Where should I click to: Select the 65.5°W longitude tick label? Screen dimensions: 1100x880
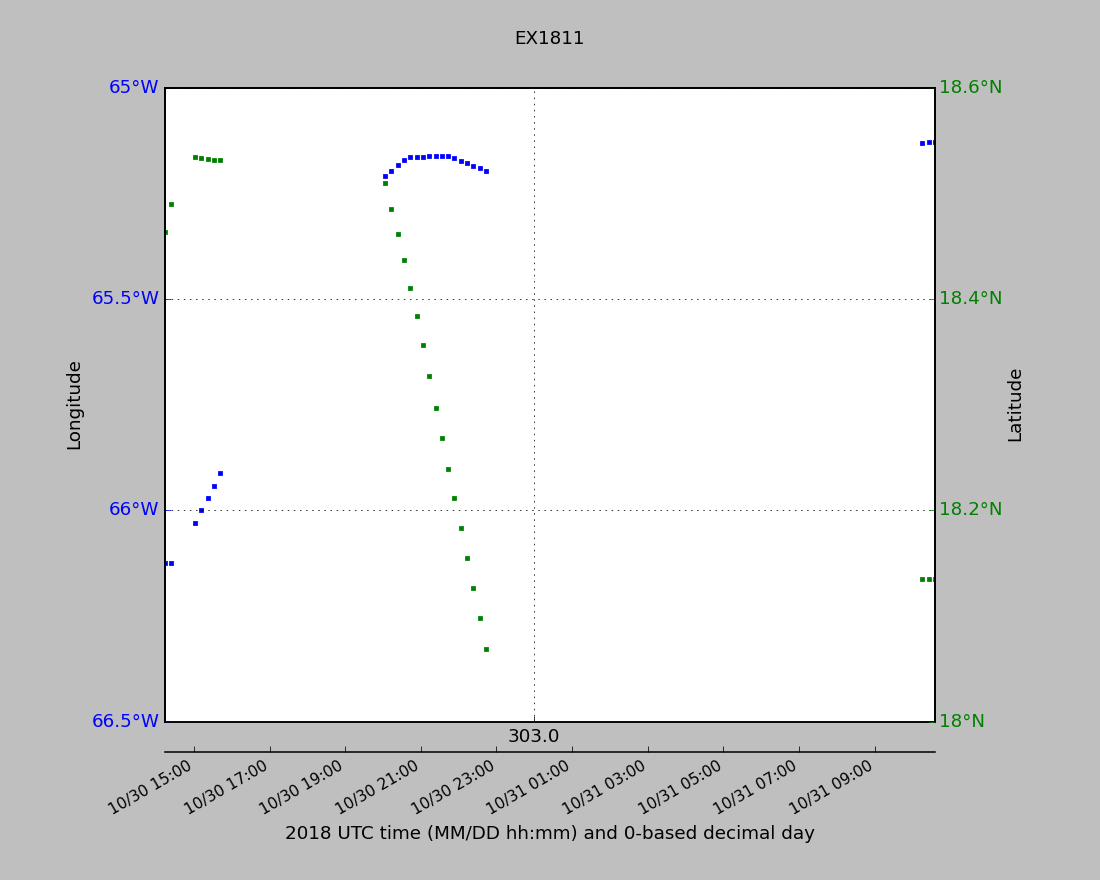(x=125, y=298)
